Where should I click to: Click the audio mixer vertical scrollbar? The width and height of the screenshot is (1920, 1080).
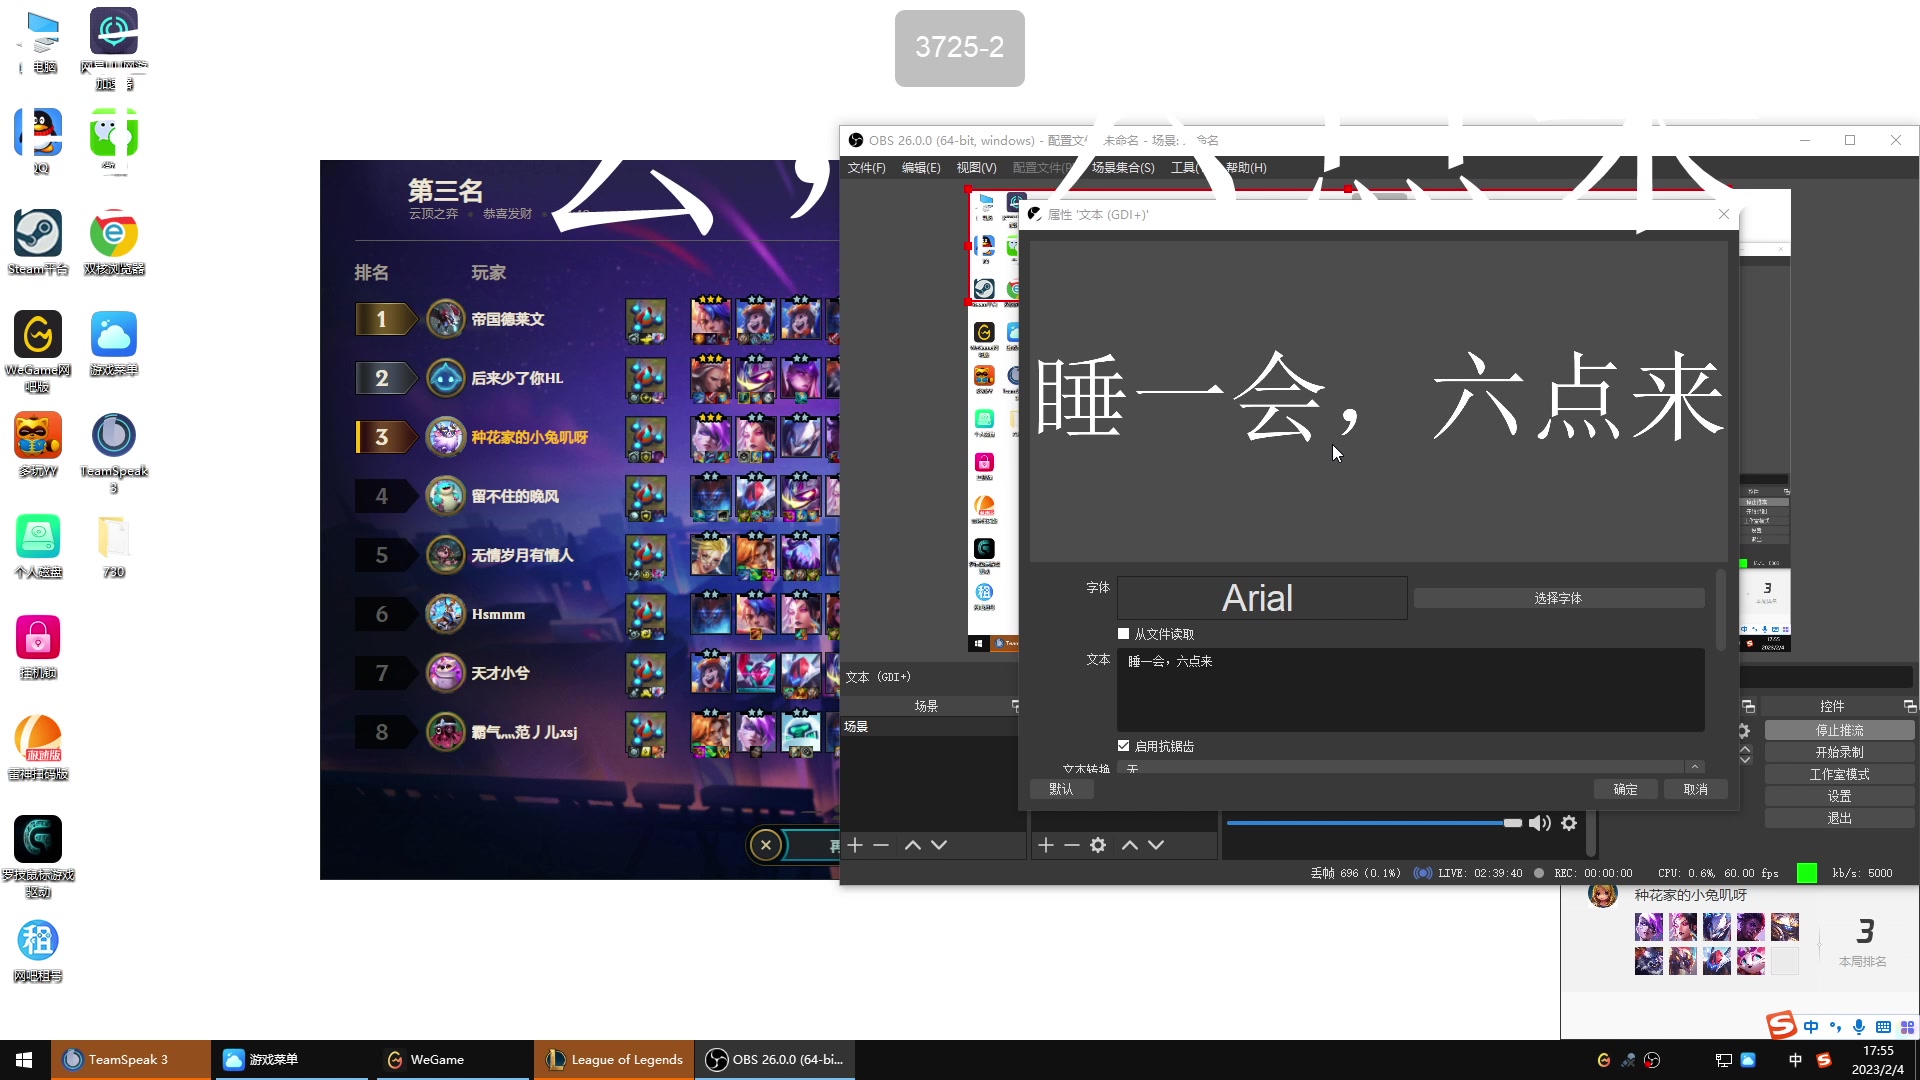coord(1591,834)
